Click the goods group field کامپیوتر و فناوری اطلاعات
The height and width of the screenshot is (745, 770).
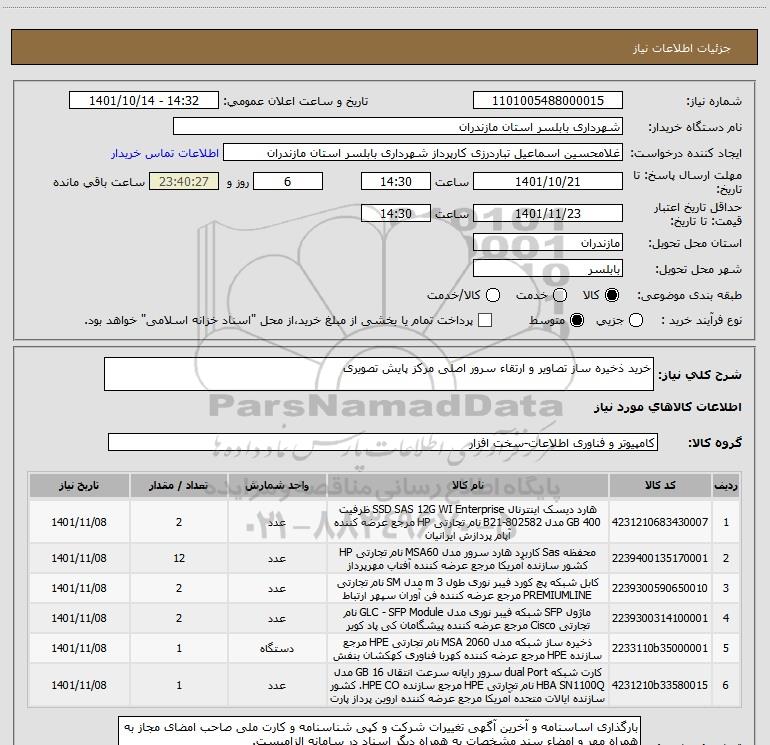383,442
